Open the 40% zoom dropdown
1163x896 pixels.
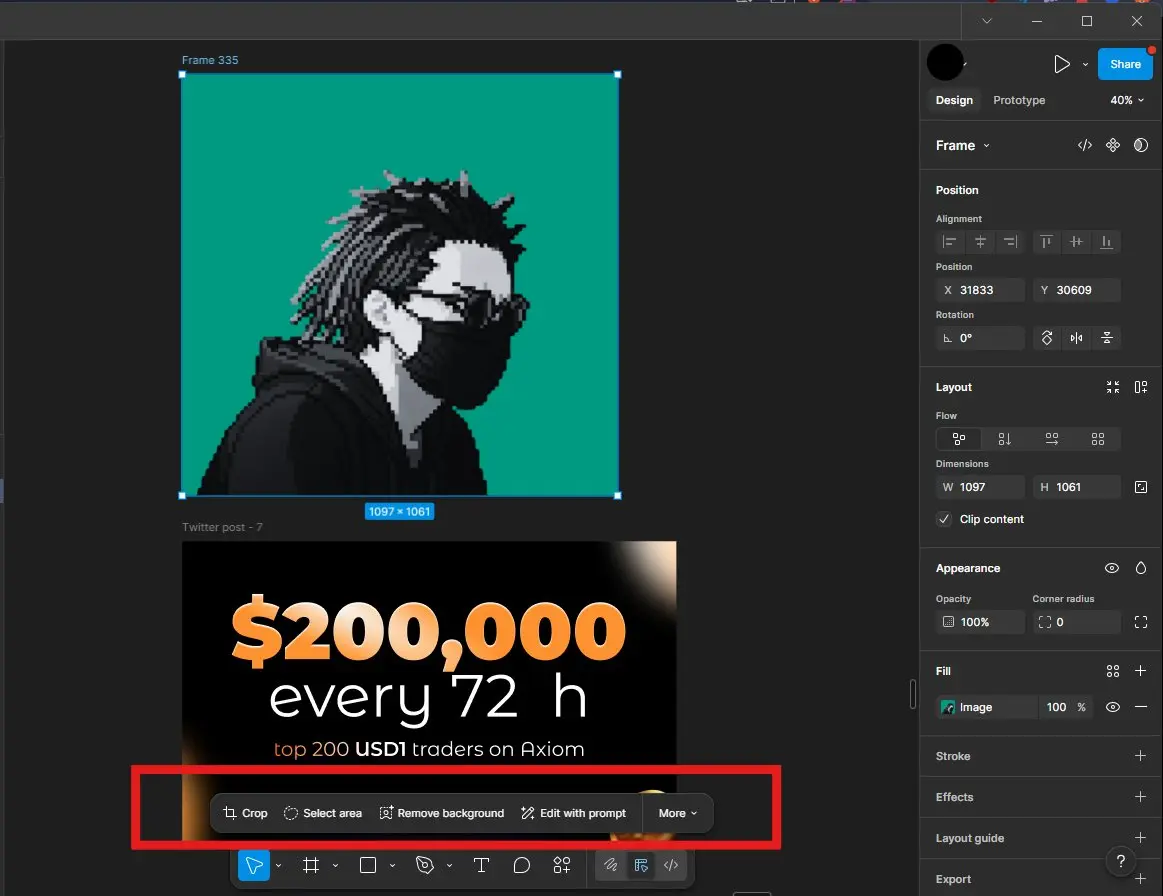(1127, 100)
